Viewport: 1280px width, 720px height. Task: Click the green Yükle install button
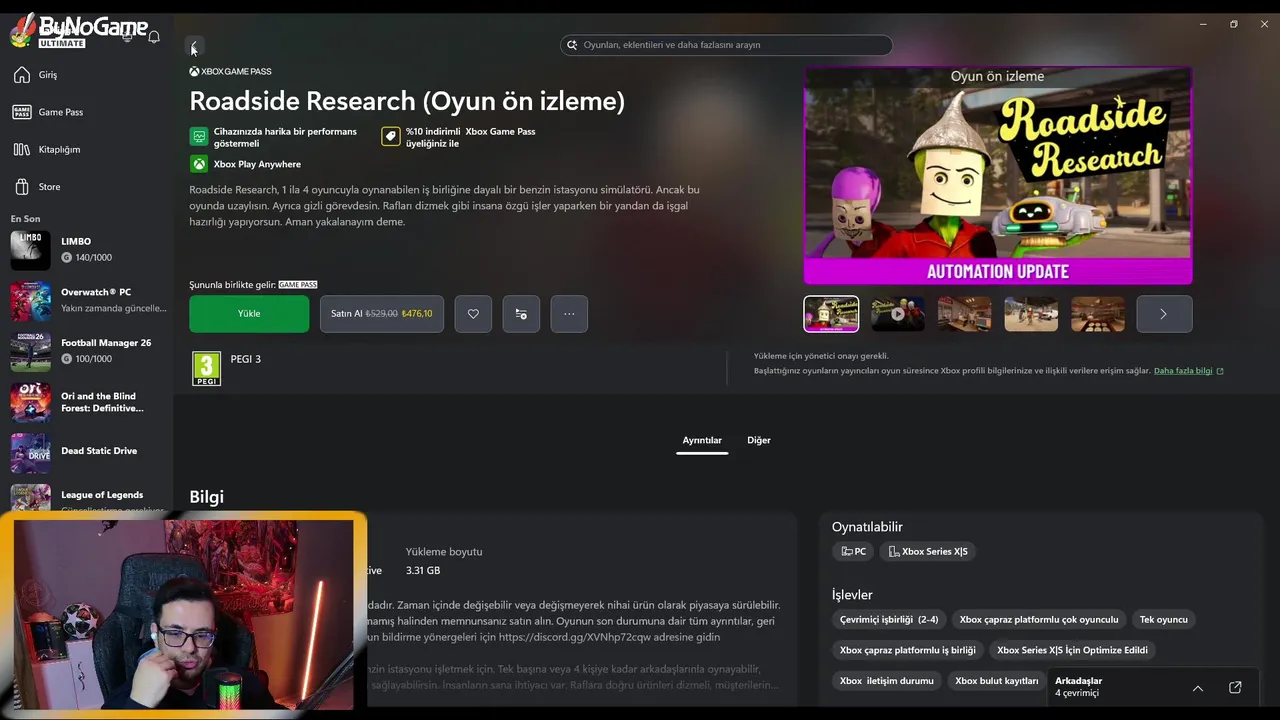[249, 314]
